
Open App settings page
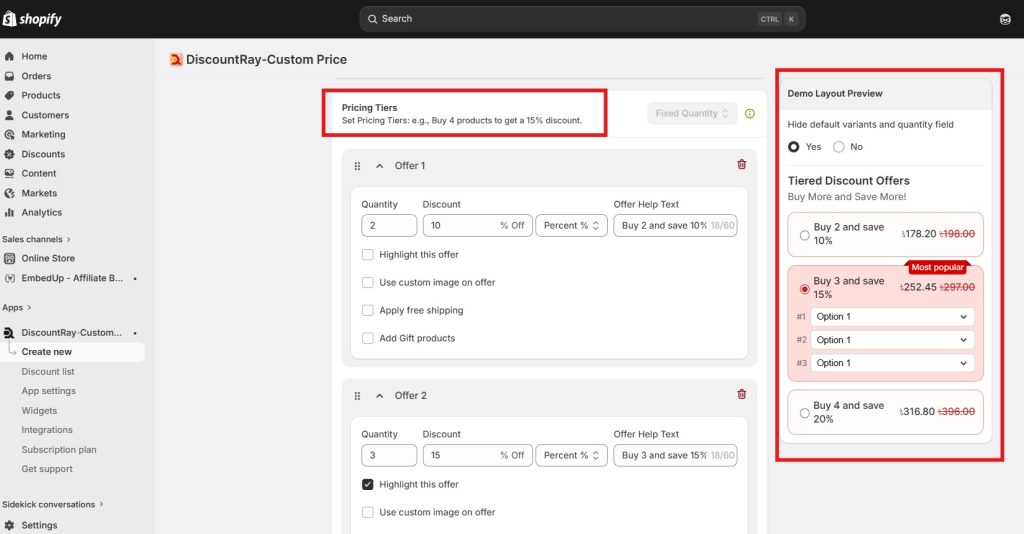coord(48,391)
